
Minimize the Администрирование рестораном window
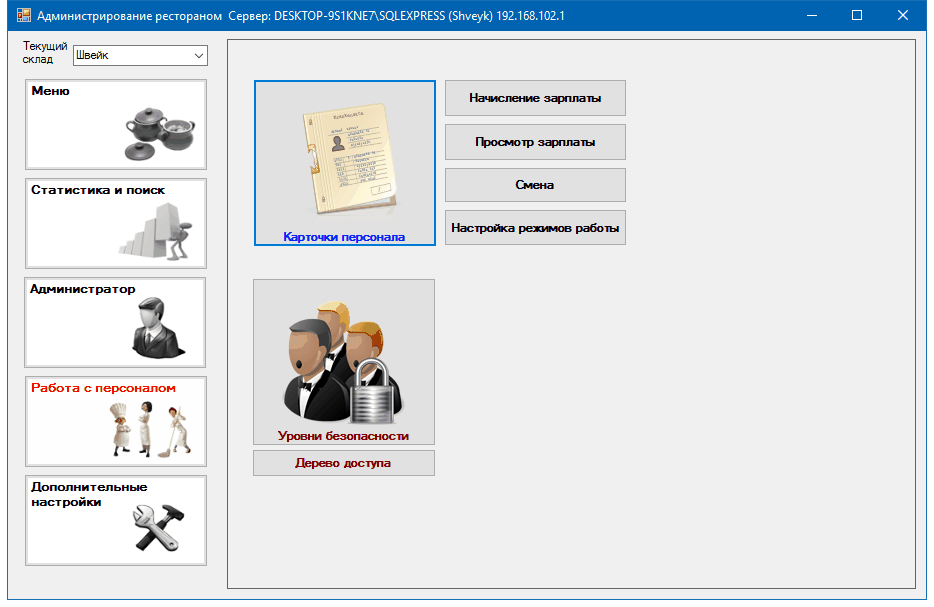tap(811, 15)
